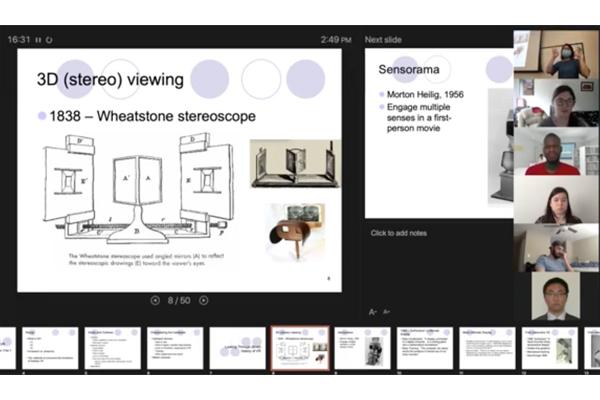Click the Morton Heilig, 1956 bullet
Image resolution: width=600 pixels, height=400 pixels.
(425, 95)
